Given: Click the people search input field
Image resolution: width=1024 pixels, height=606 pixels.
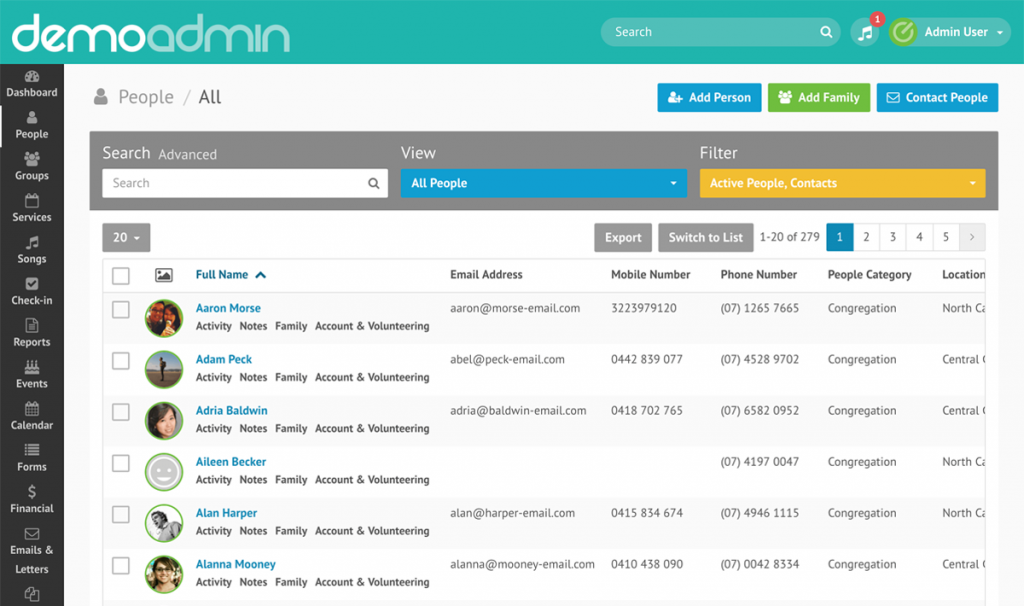Looking at the screenshot, I should click(x=235, y=183).
